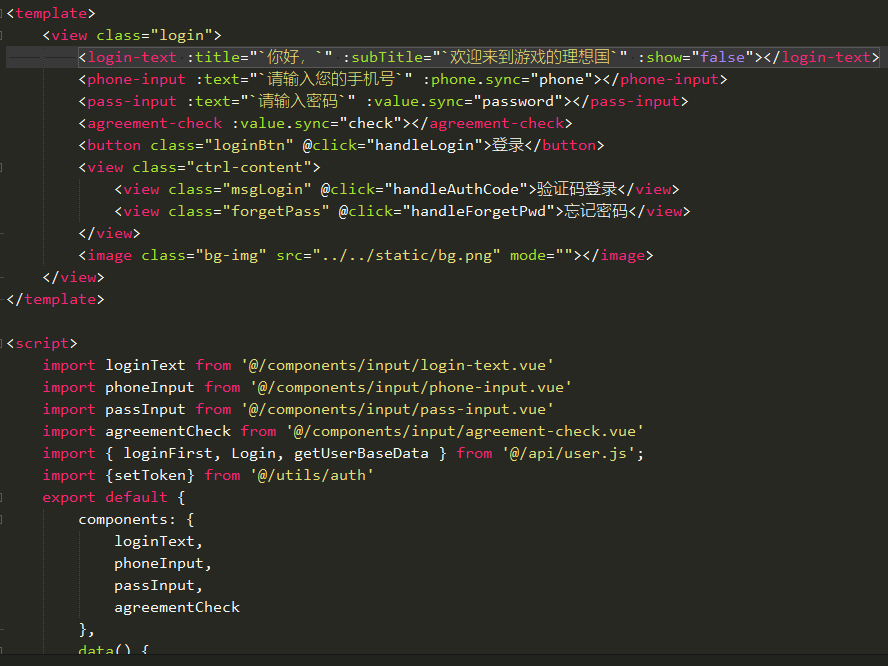Click the closing template tag
Image resolution: width=888 pixels, height=666 pixels.
coord(55,300)
